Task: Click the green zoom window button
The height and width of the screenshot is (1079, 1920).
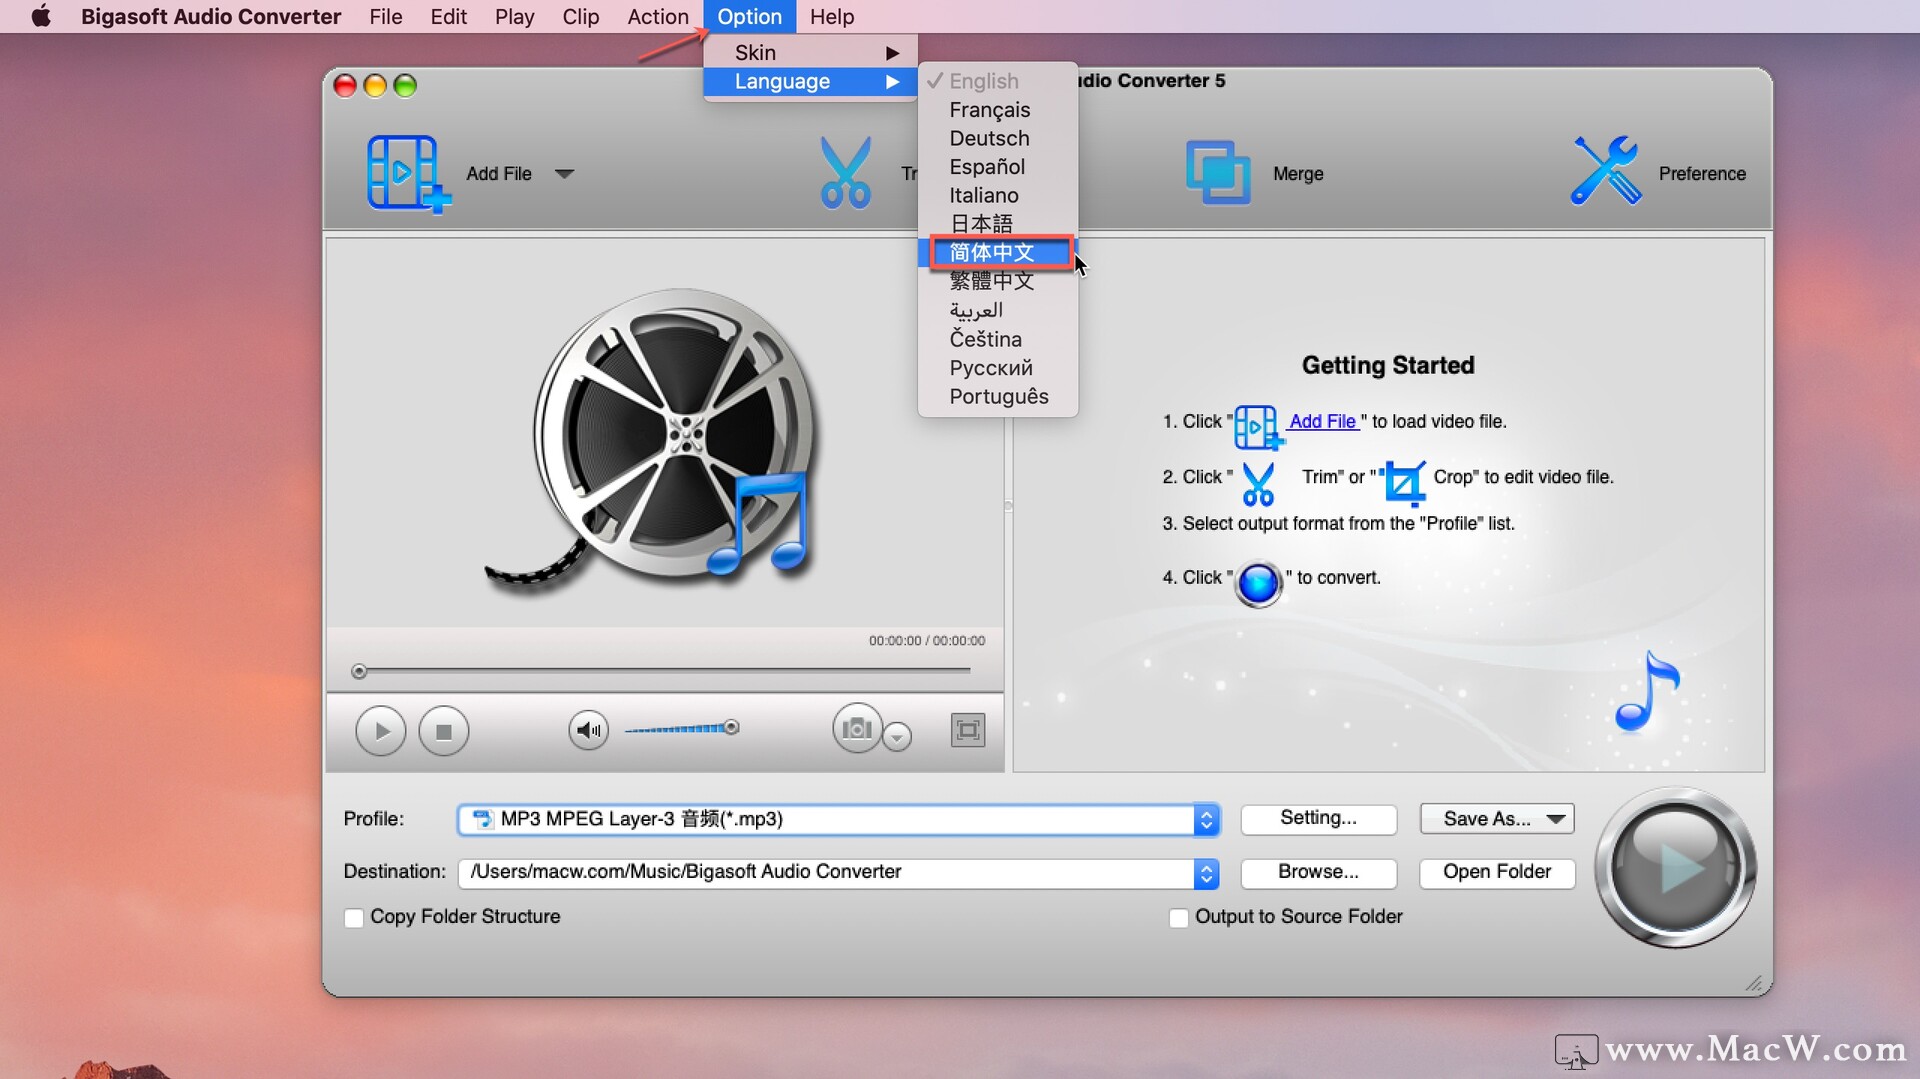Action: coord(405,86)
